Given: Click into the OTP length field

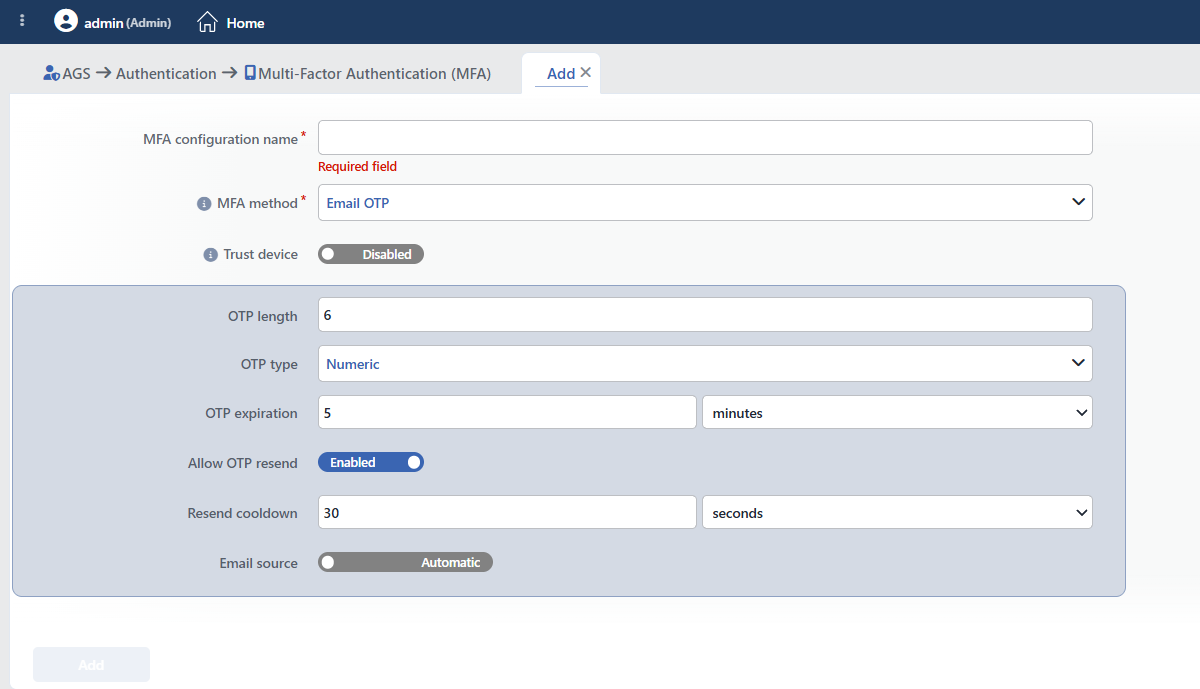Looking at the screenshot, I should click(x=705, y=314).
